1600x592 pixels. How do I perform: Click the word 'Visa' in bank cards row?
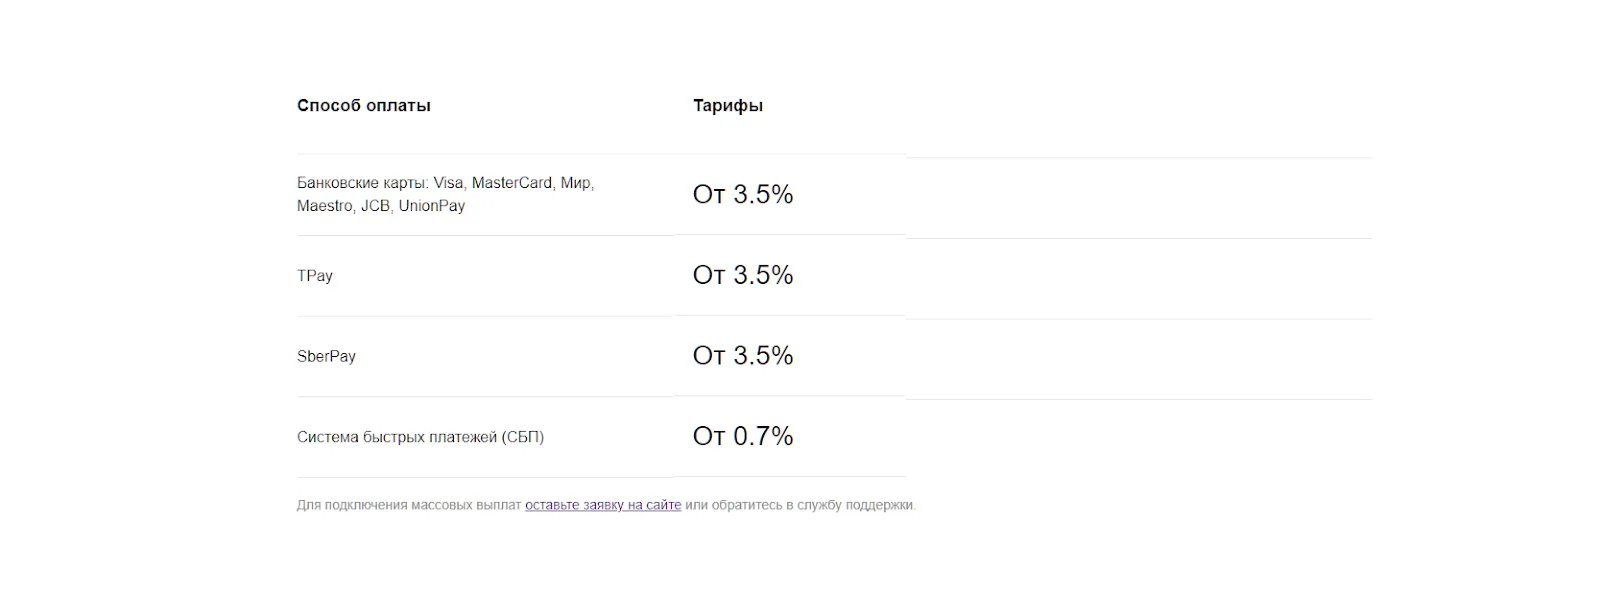pos(448,183)
